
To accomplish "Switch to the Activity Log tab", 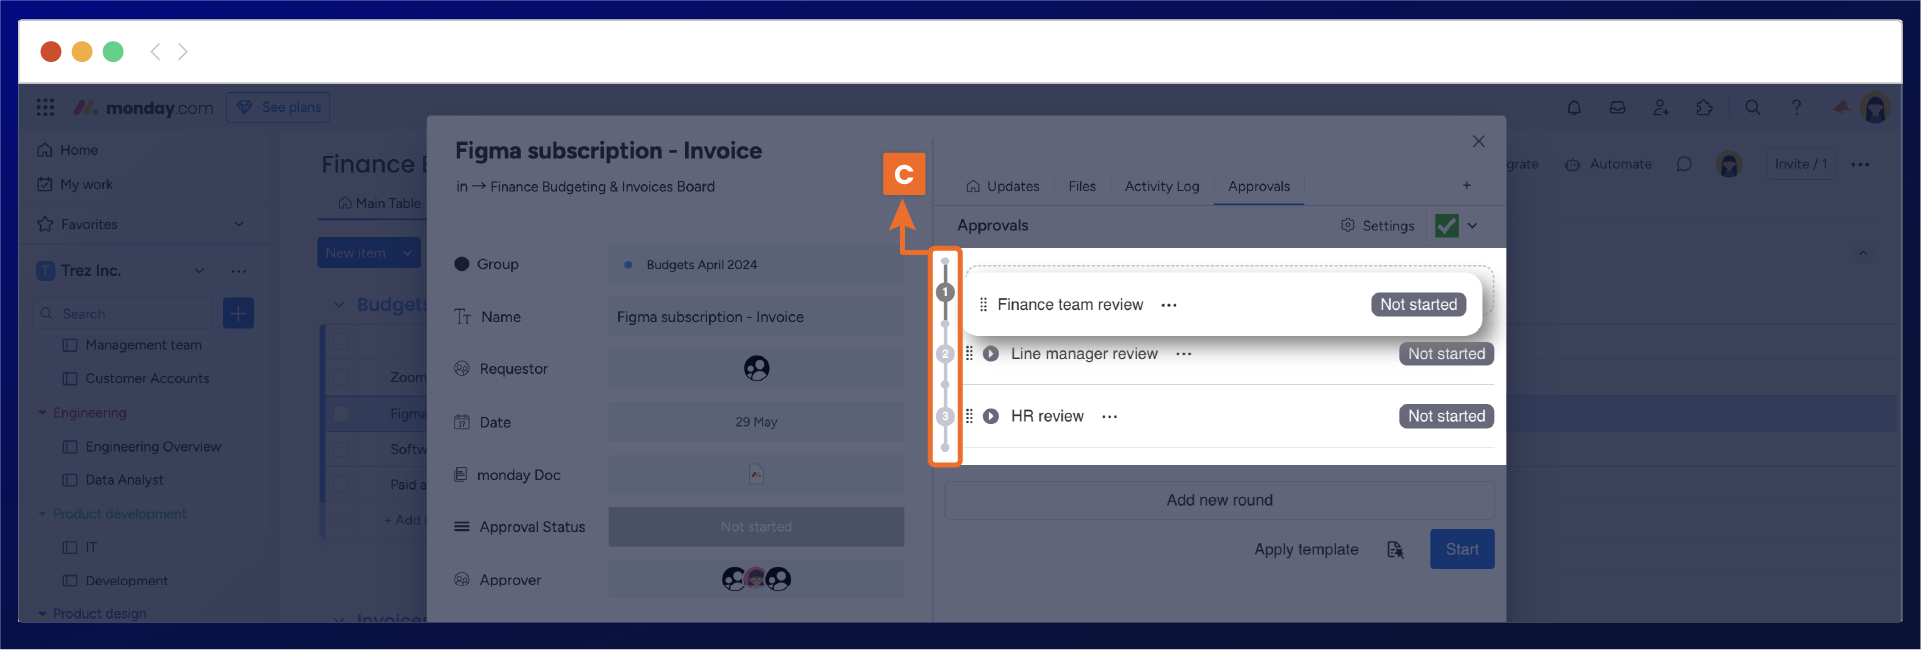I will 1161,187.
